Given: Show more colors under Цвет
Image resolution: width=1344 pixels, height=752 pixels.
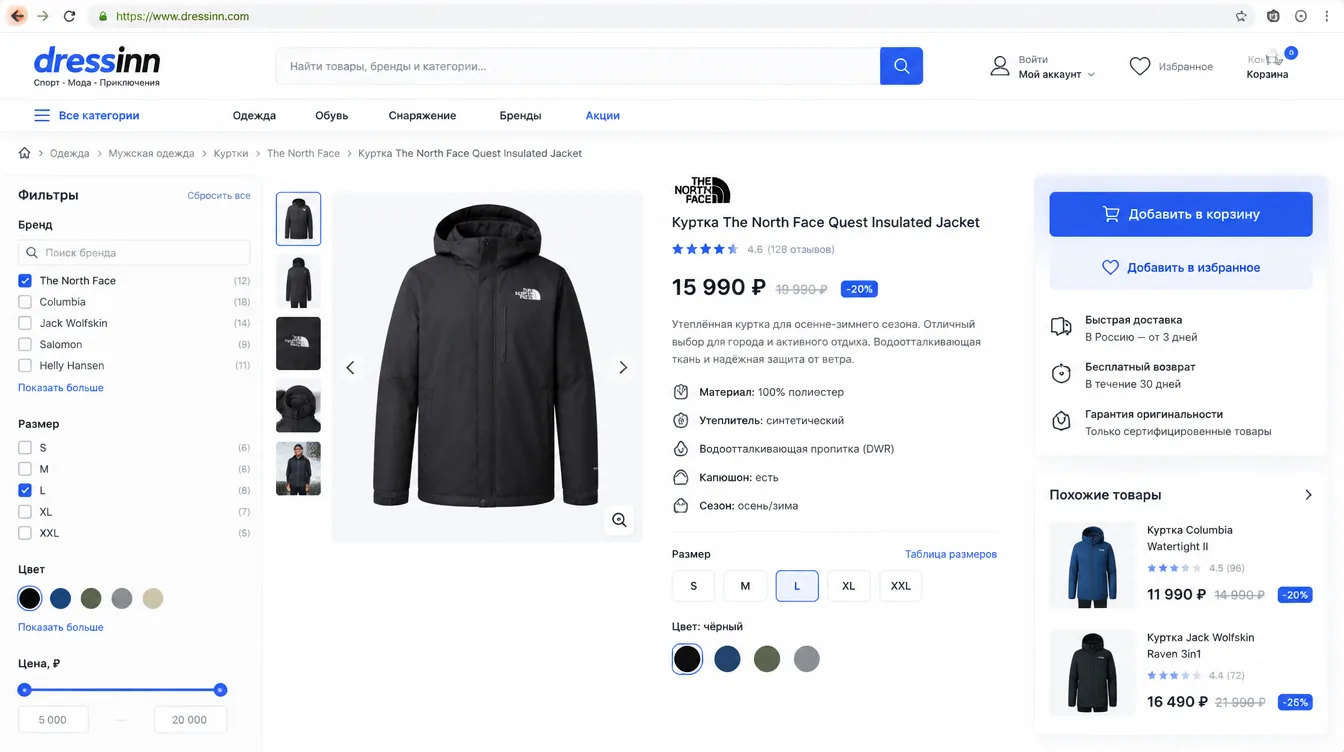Looking at the screenshot, I should (61, 627).
